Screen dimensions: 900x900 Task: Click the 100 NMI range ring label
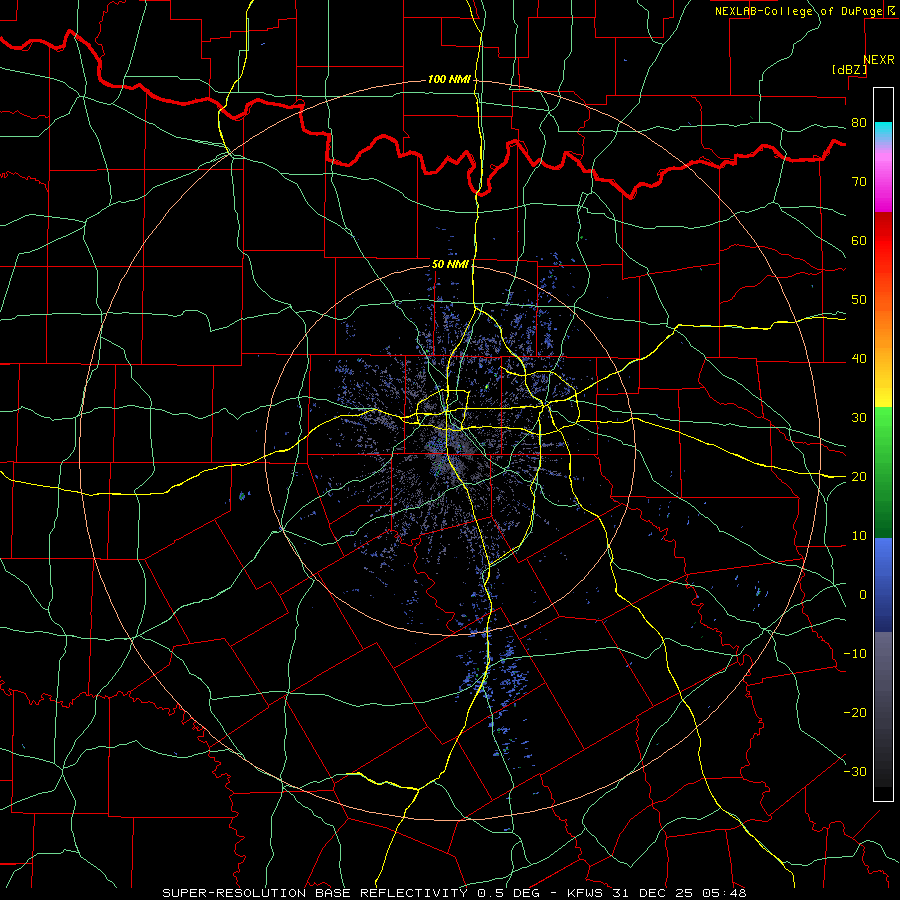[x=449, y=79]
